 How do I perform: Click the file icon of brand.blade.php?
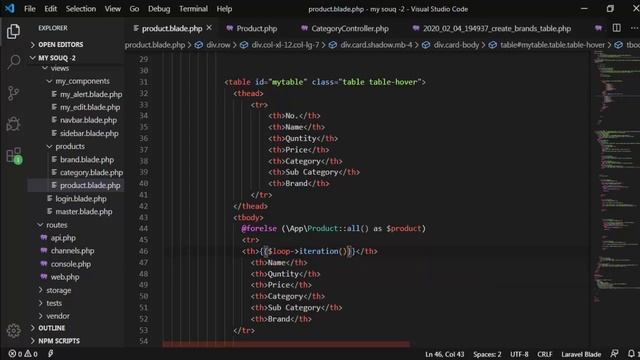(x=54, y=159)
